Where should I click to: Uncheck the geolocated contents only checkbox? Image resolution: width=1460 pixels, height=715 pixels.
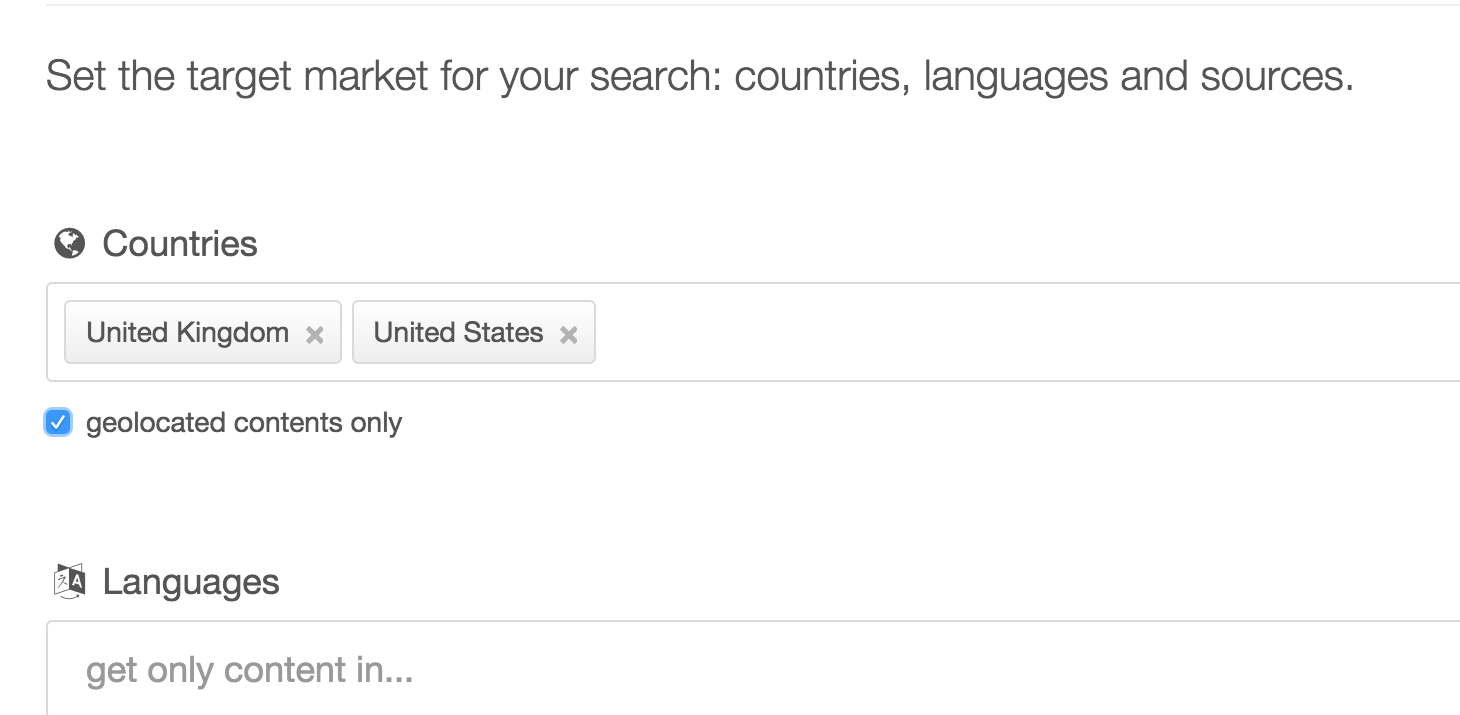click(x=58, y=422)
